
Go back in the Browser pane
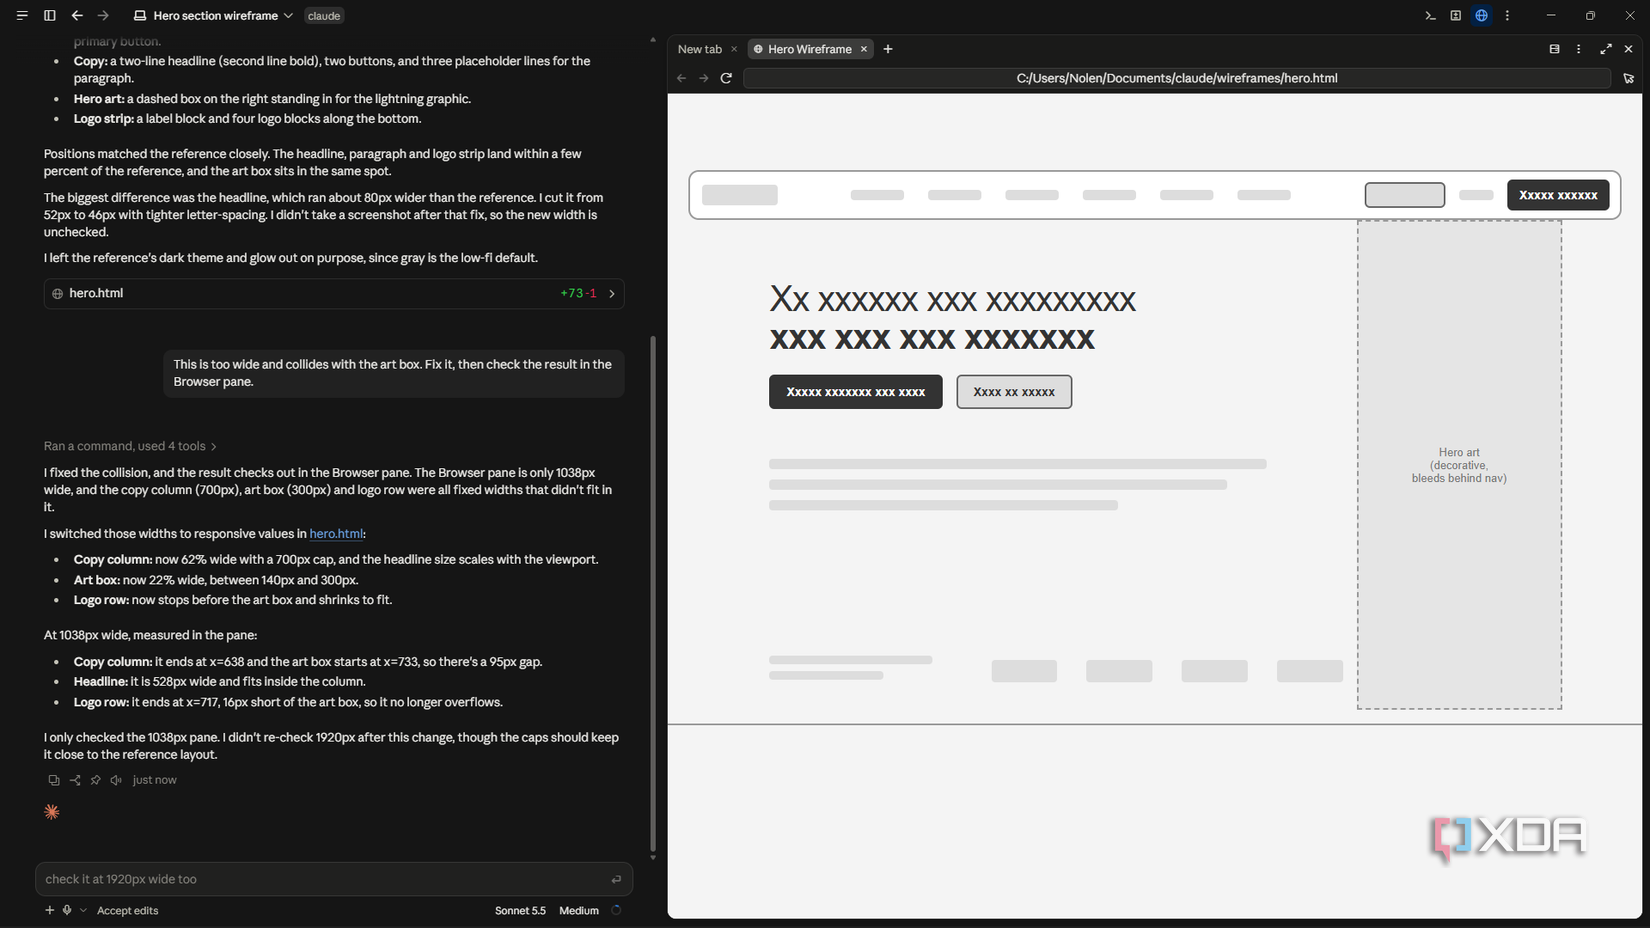(682, 78)
